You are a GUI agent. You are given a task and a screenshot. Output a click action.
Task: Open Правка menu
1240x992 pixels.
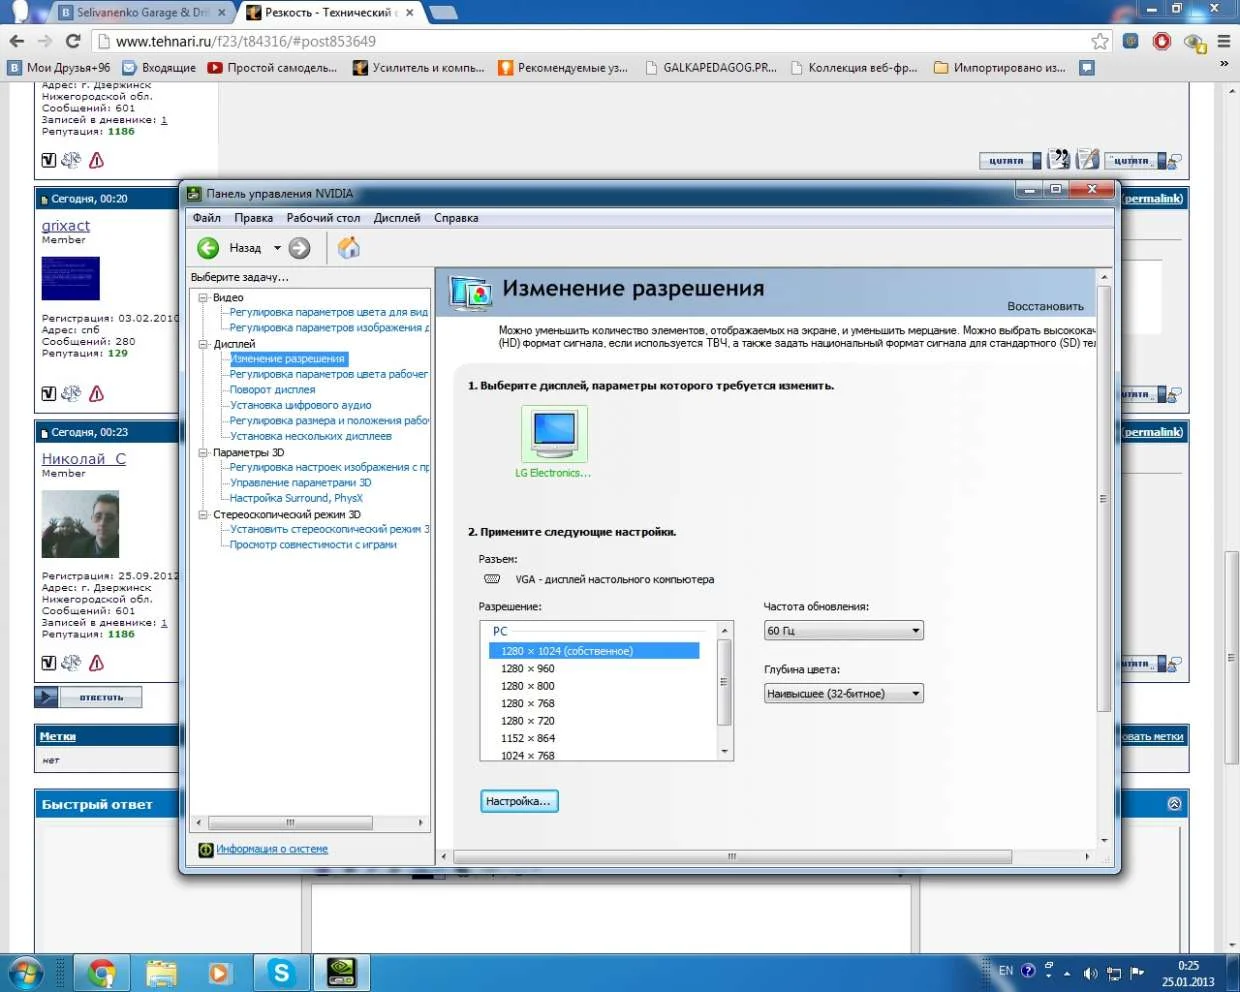[x=253, y=218]
